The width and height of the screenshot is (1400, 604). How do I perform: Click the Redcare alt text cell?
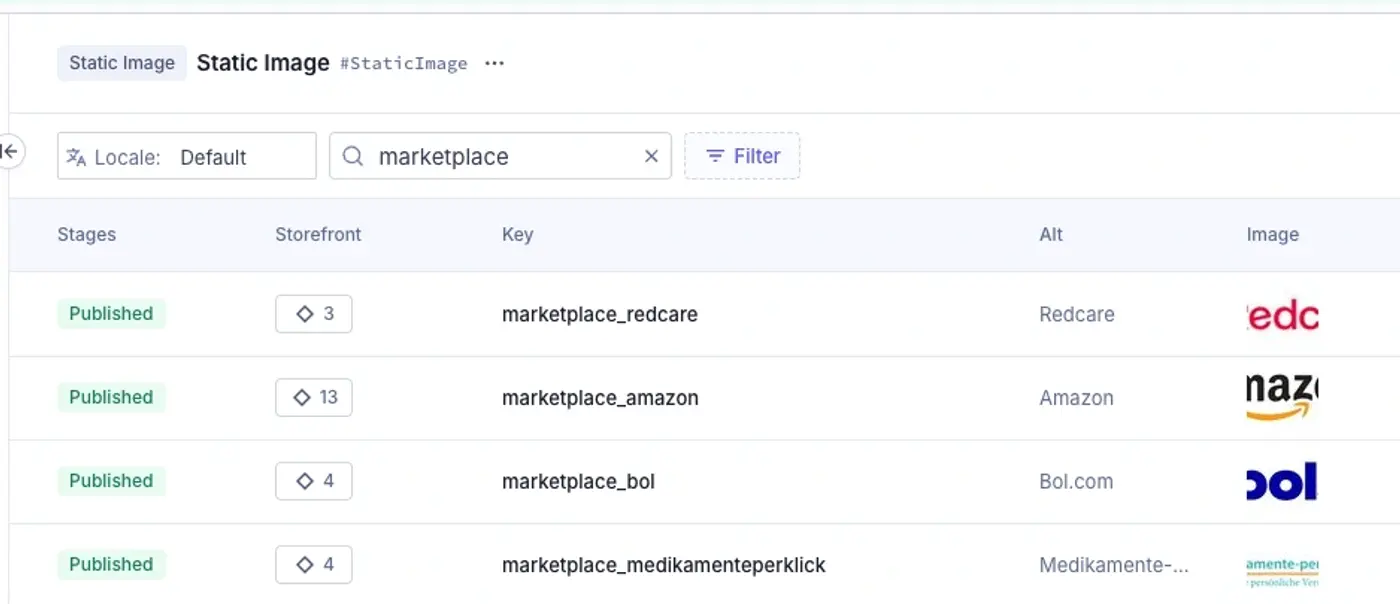tap(1077, 314)
